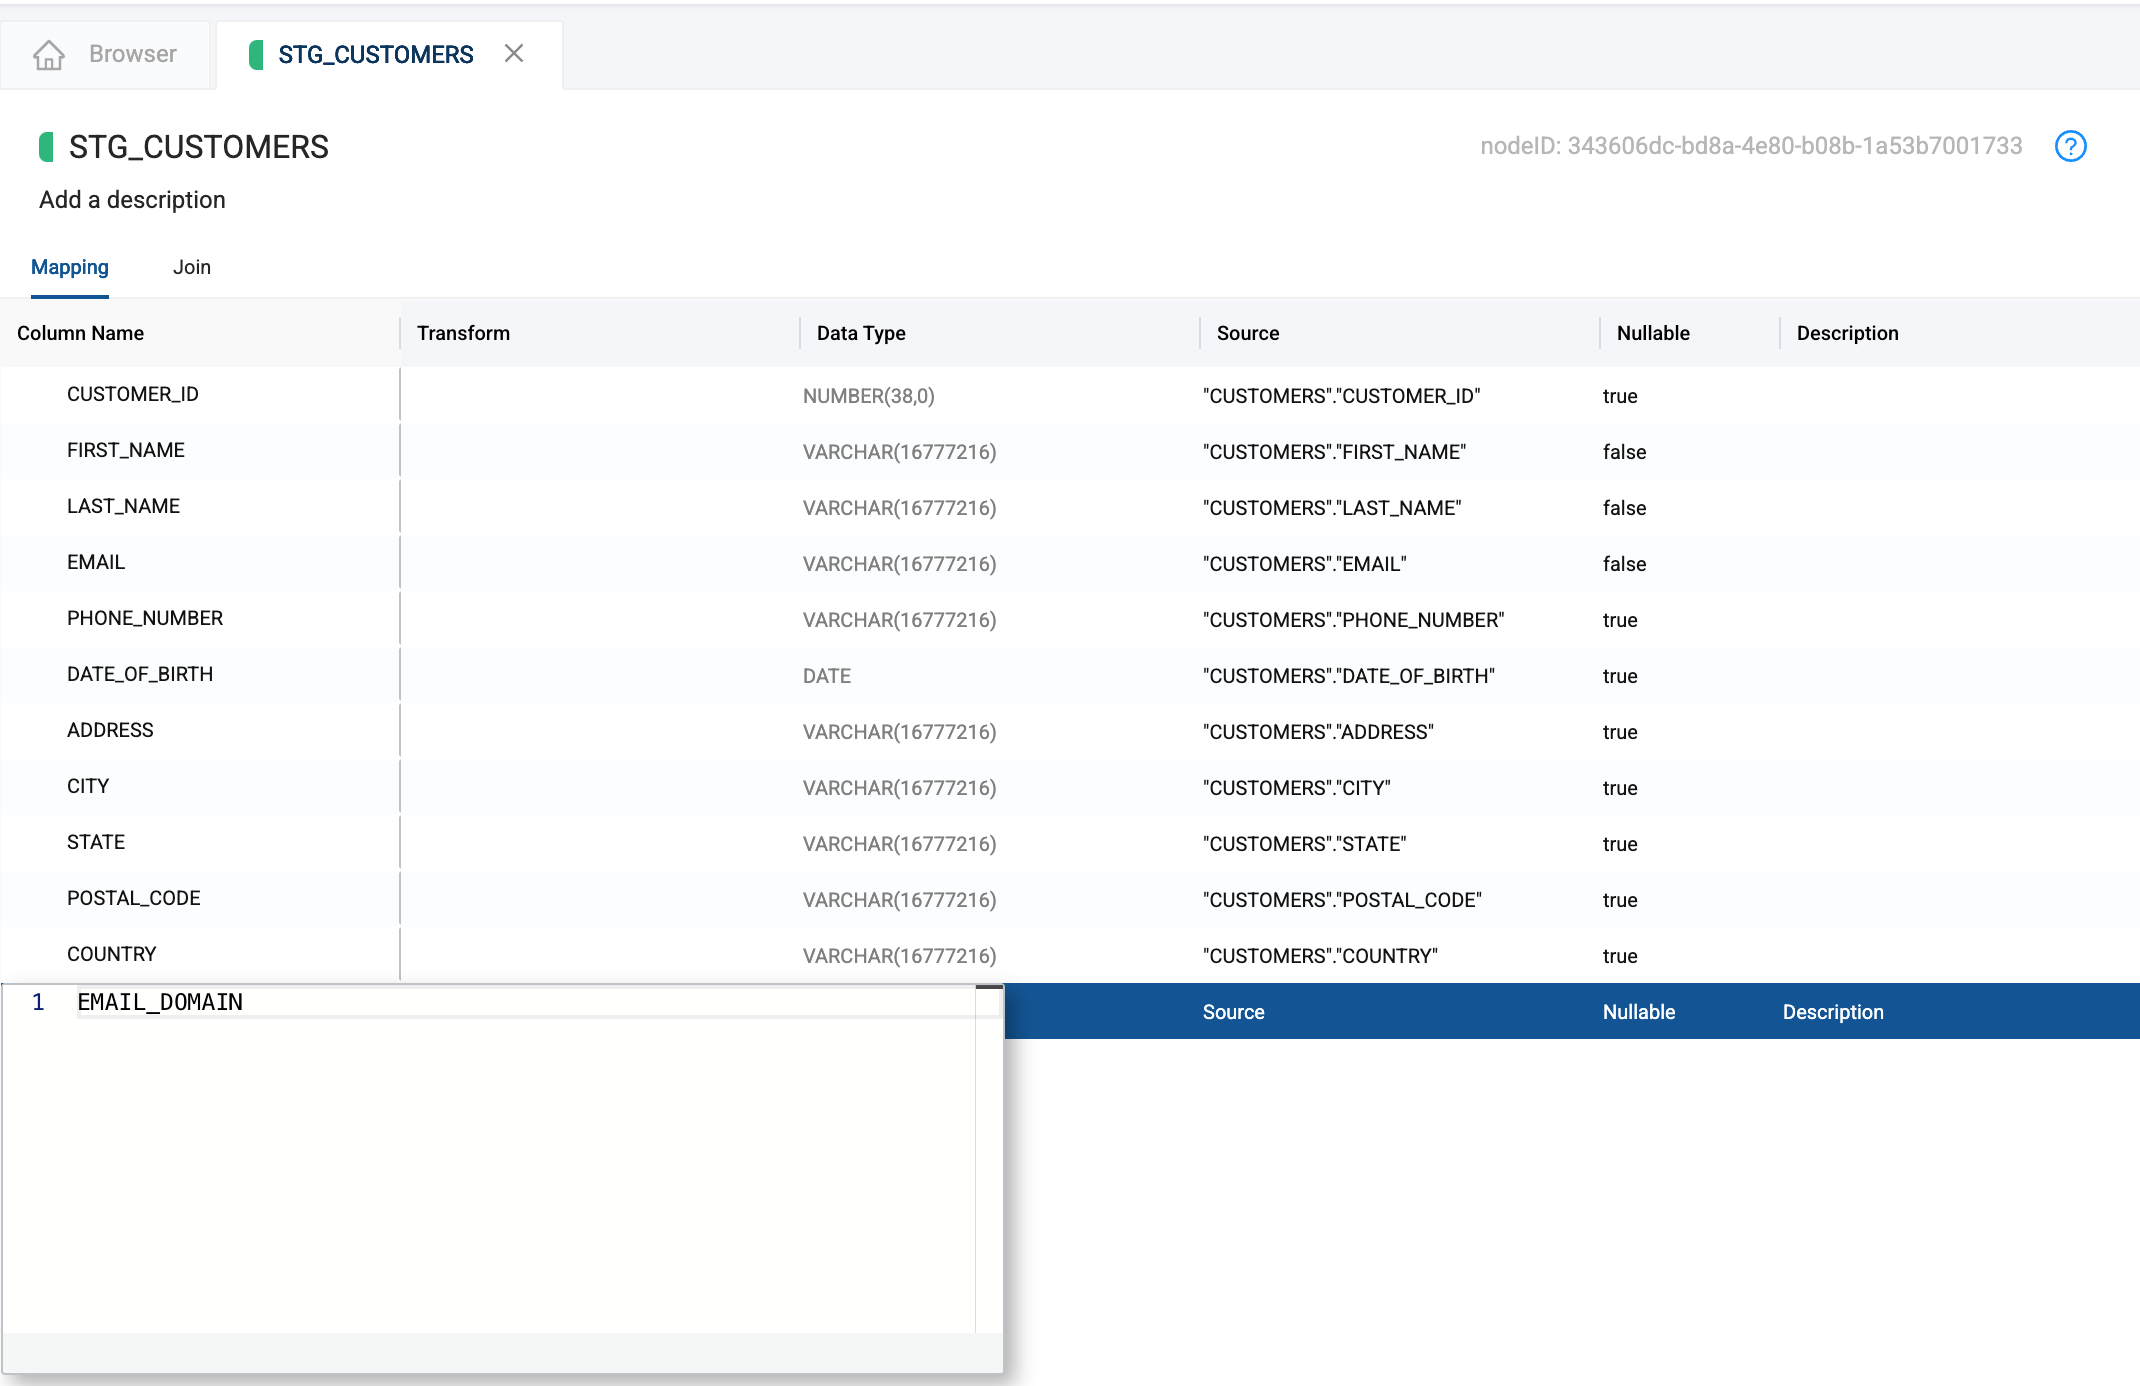
Task: Click Nullable value true for PHONE_NUMBER
Action: coord(1619,620)
